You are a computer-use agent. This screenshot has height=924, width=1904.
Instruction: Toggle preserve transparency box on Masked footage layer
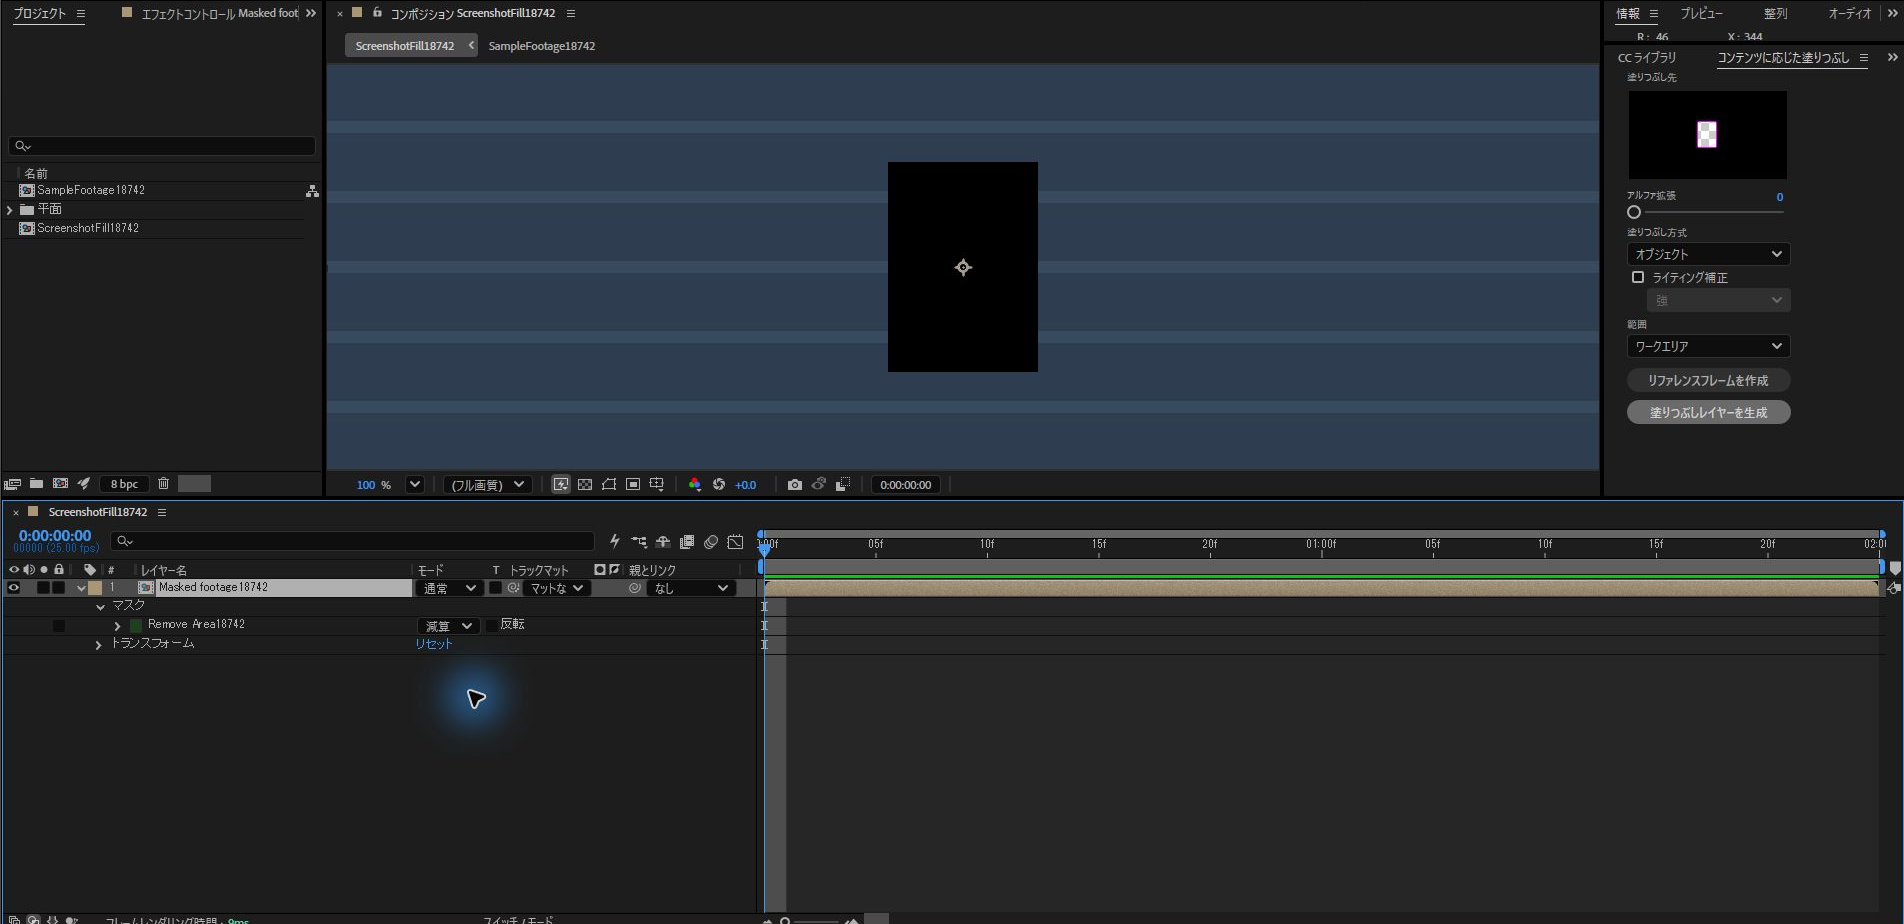coord(495,588)
